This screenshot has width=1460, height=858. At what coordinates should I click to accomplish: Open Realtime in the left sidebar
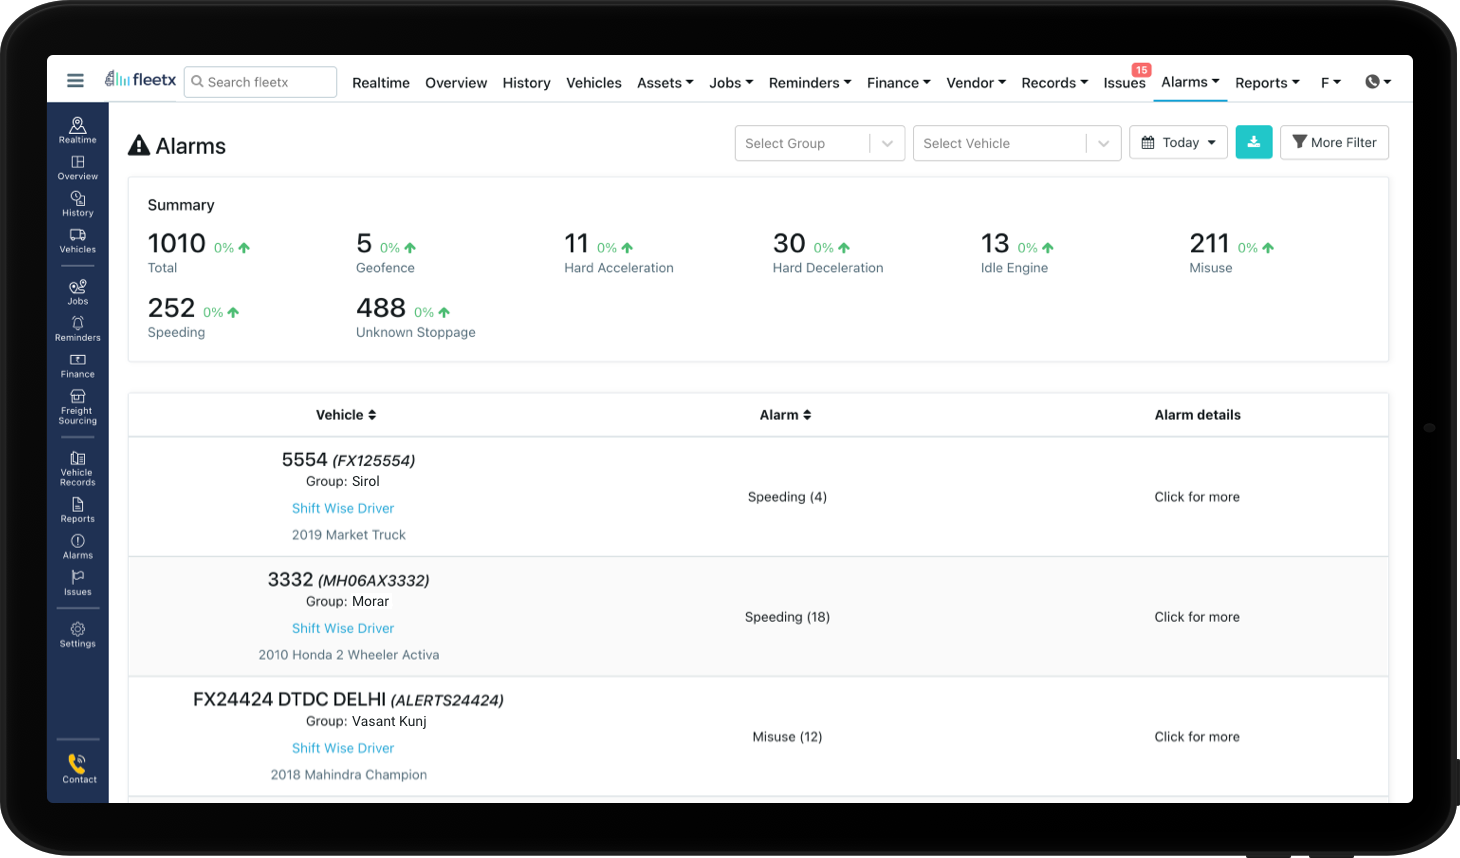pos(78,130)
